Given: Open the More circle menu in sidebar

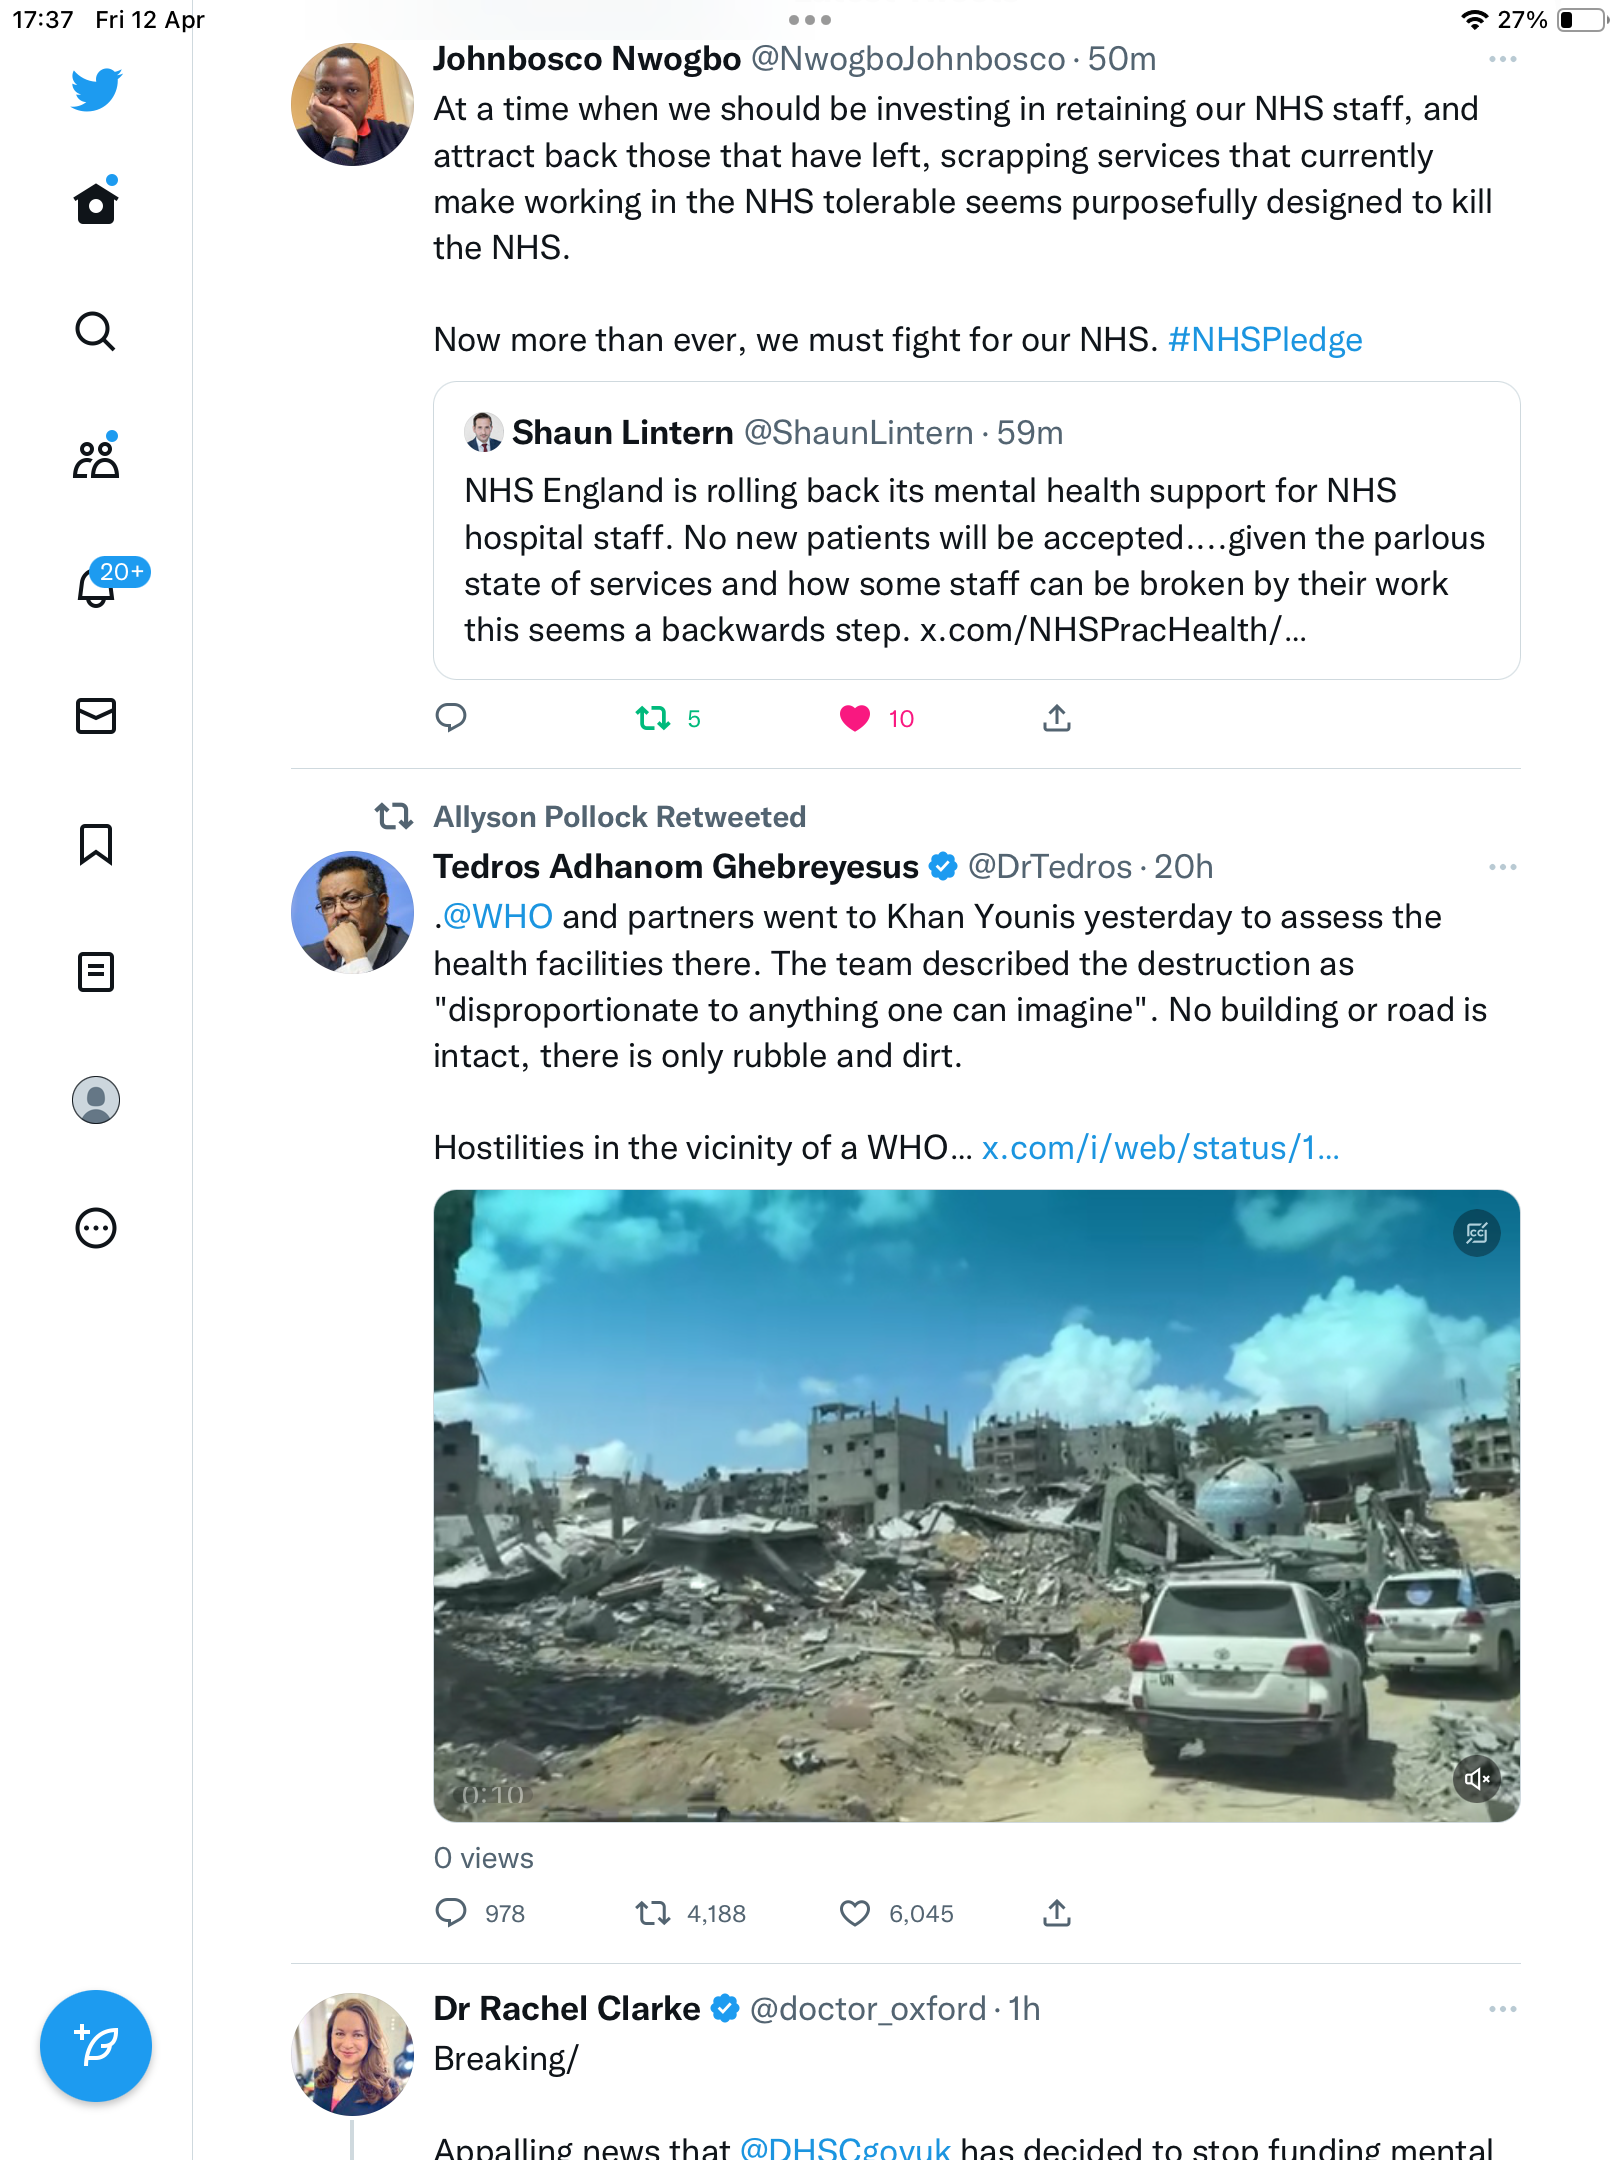Looking at the screenshot, I should coord(96,1228).
